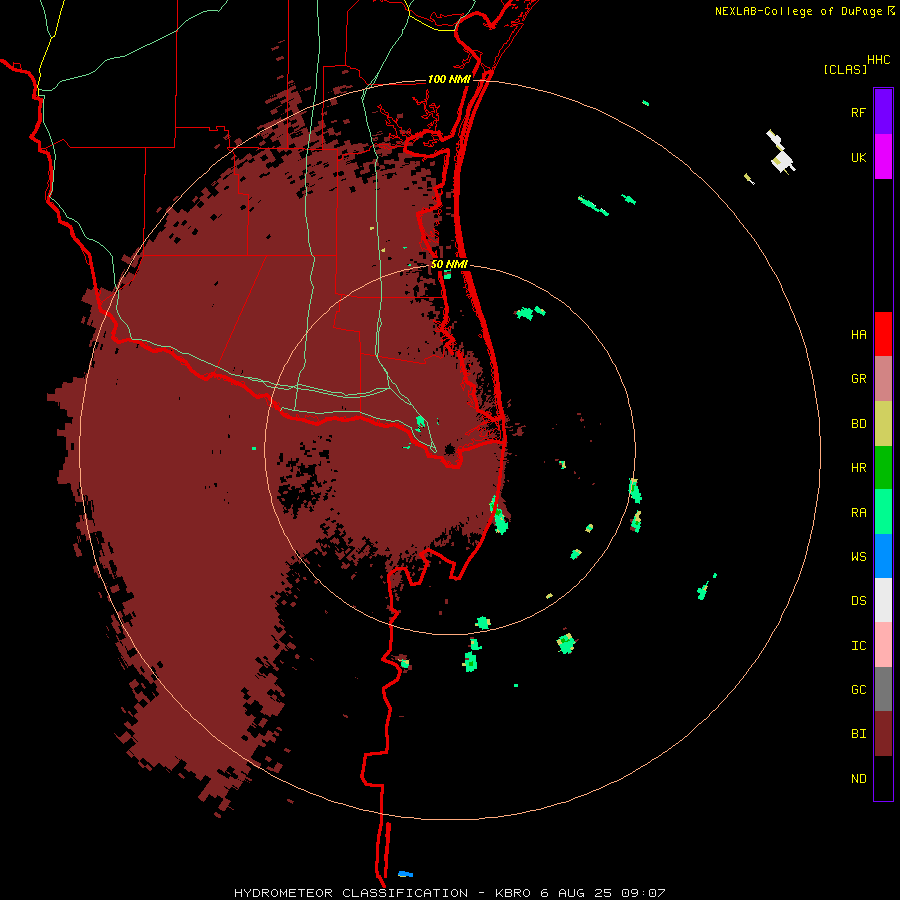Click the HYDROMETEOR CLASSIFICATION title text

coord(351,893)
